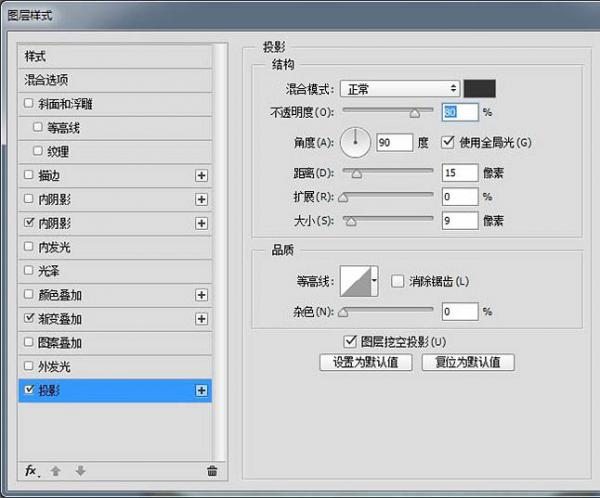
Task: Tick the 图案叠加 checkbox
Action: (x=29, y=342)
